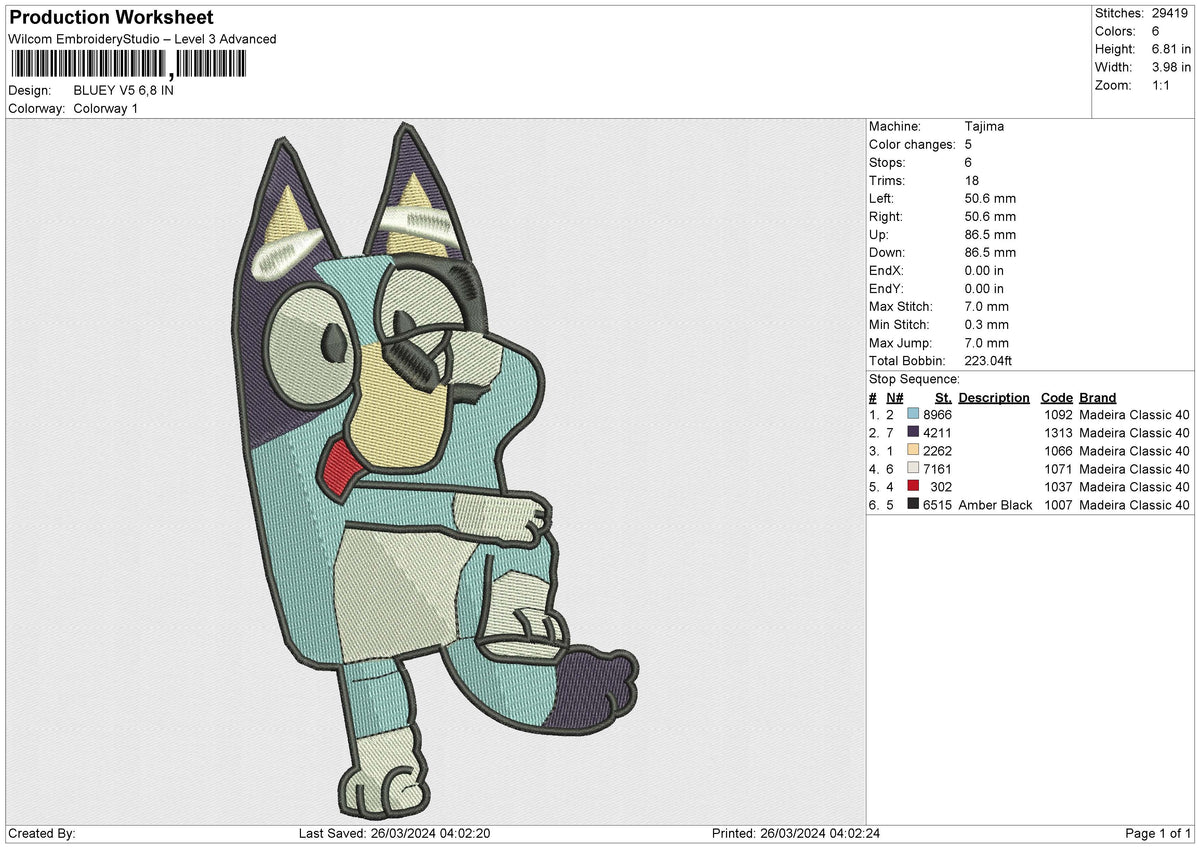Click the barcode under the worksheet title
This screenshot has width=1200, height=848.
point(128,65)
